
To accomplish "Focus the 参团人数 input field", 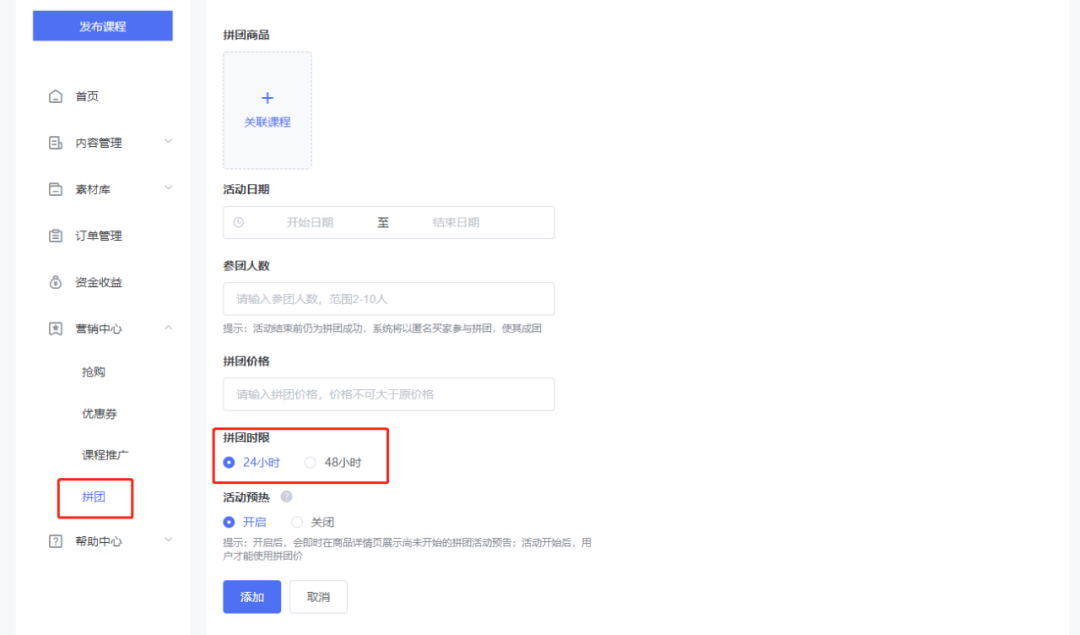I will click(388, 299).
